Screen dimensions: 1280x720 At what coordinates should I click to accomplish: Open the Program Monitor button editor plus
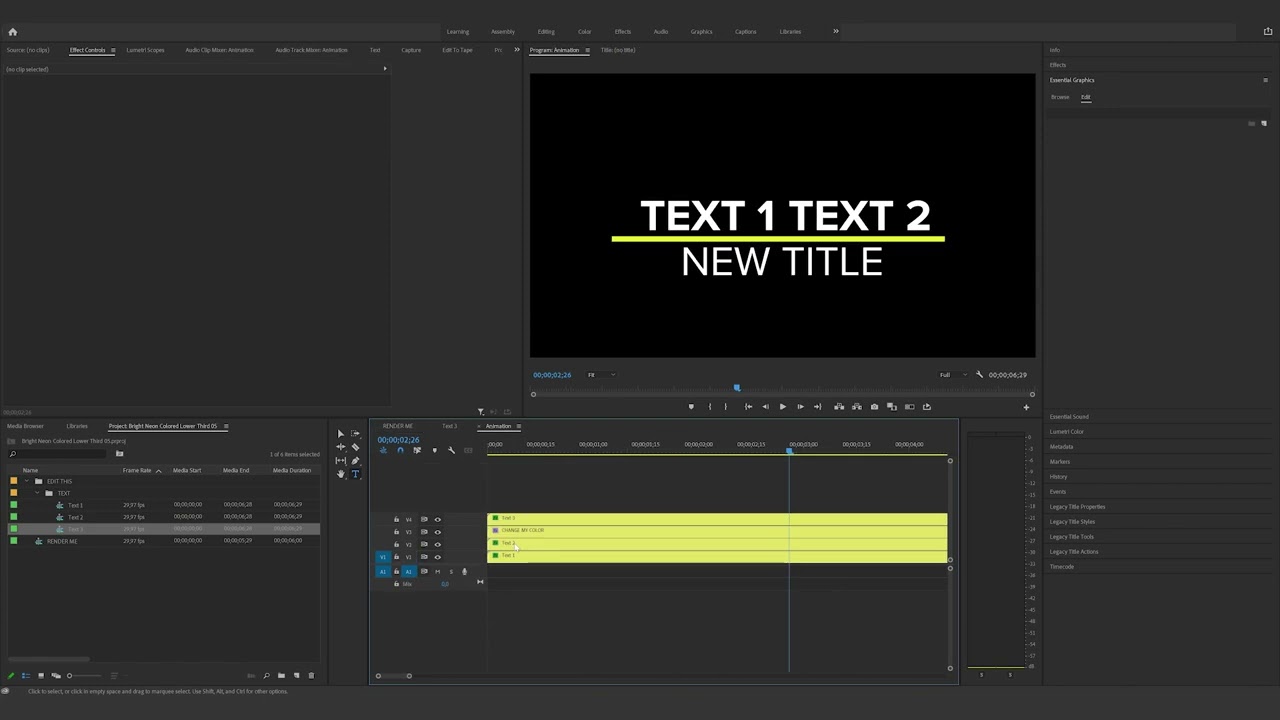1026,407
